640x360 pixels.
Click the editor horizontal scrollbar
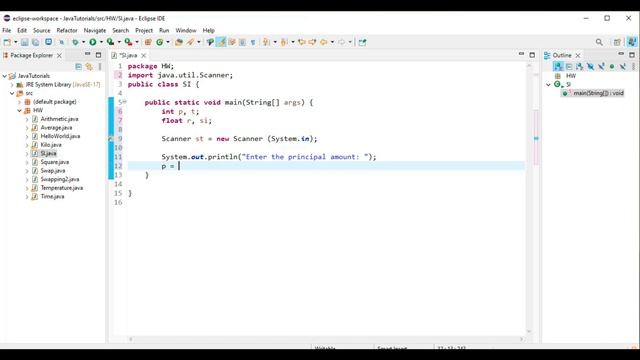point(326,339)
